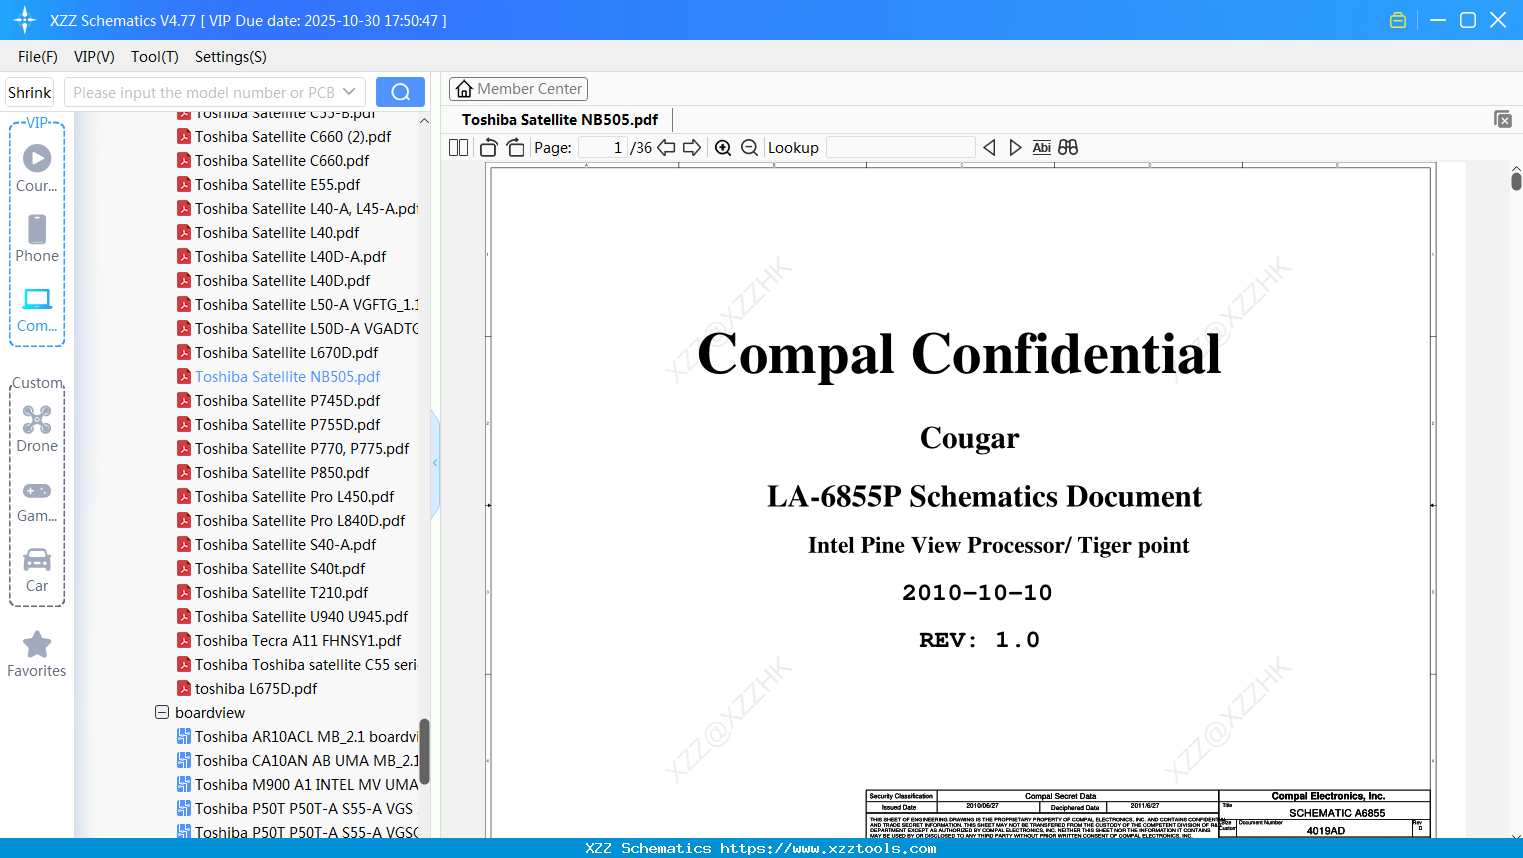
Task: Open the Settings(S) menu
Action: click(x=231, y=57)
